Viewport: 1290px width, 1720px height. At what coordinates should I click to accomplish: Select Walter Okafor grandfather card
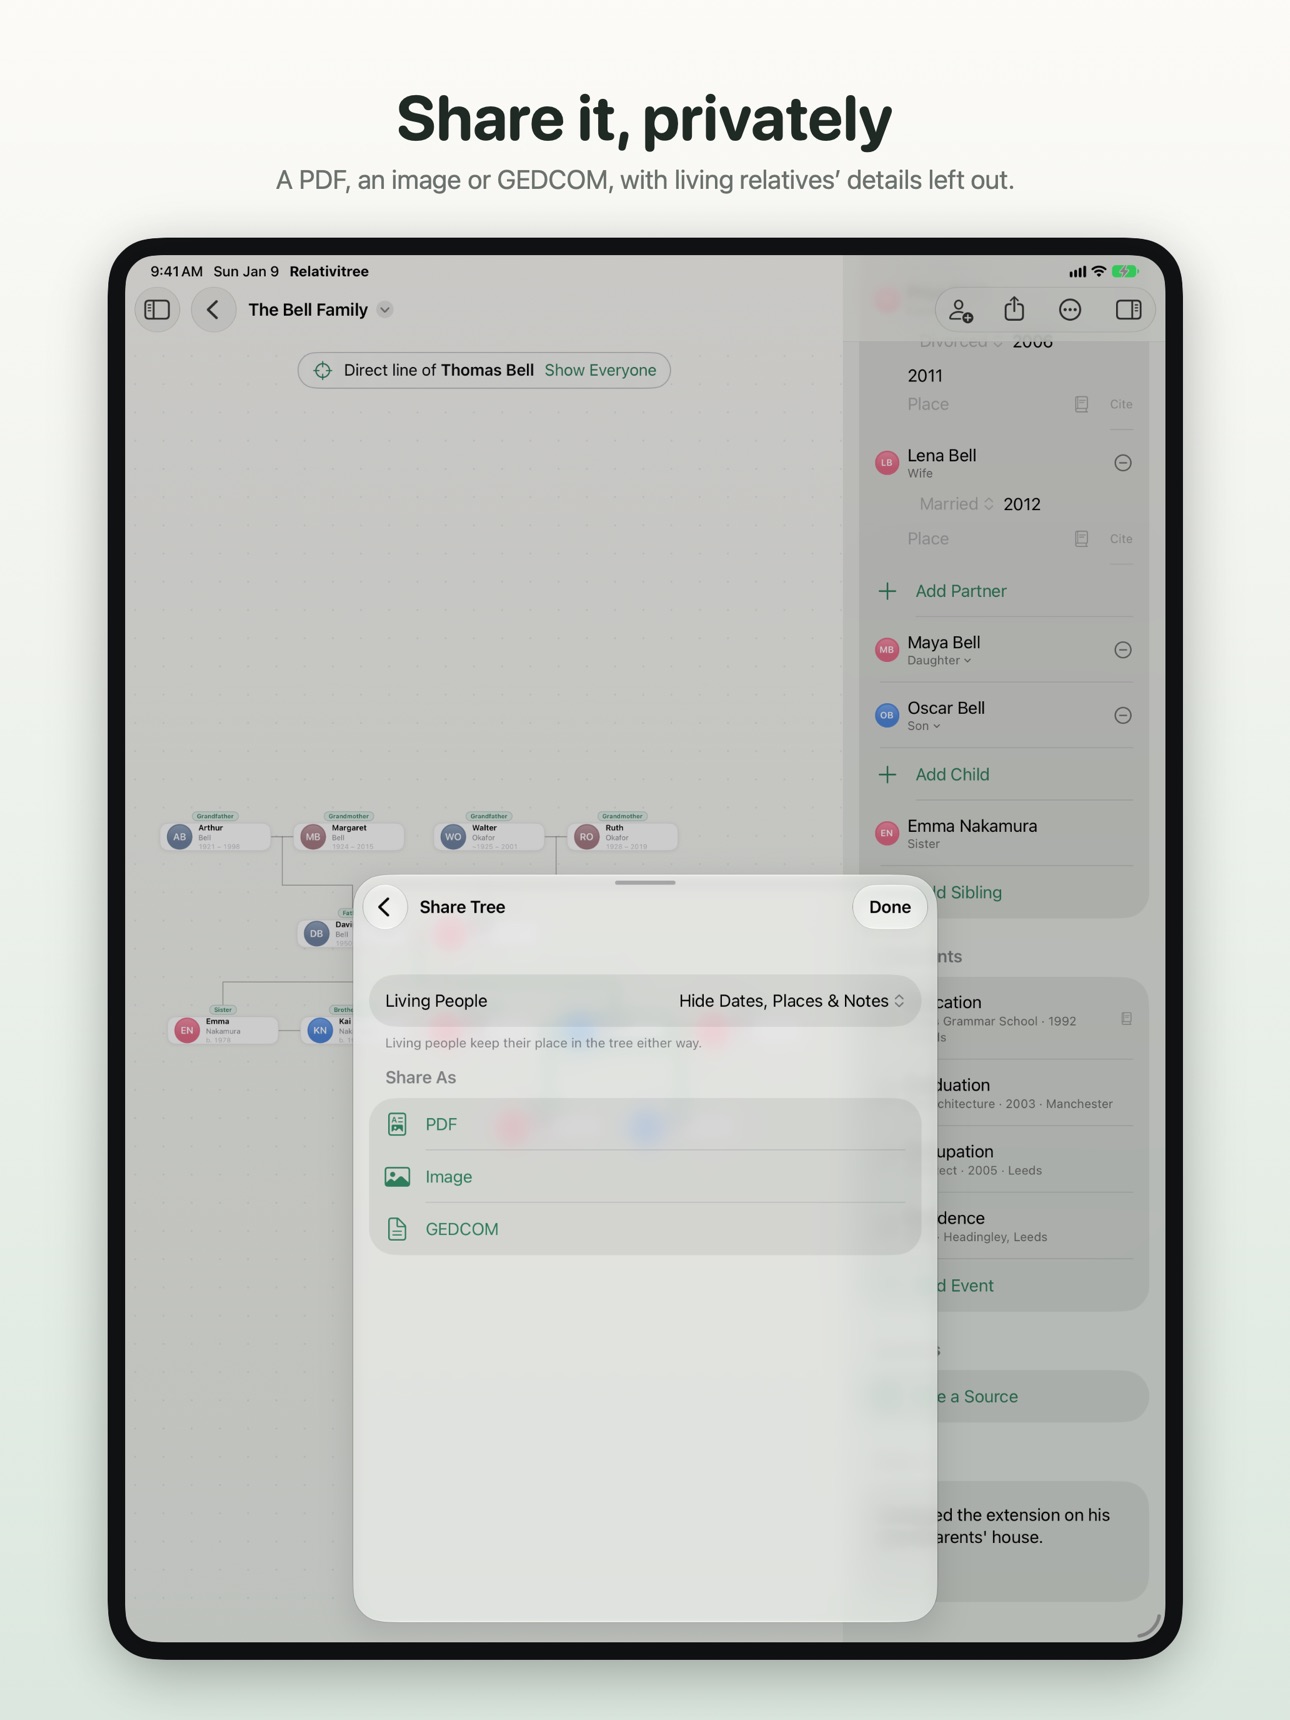(489, 835)
